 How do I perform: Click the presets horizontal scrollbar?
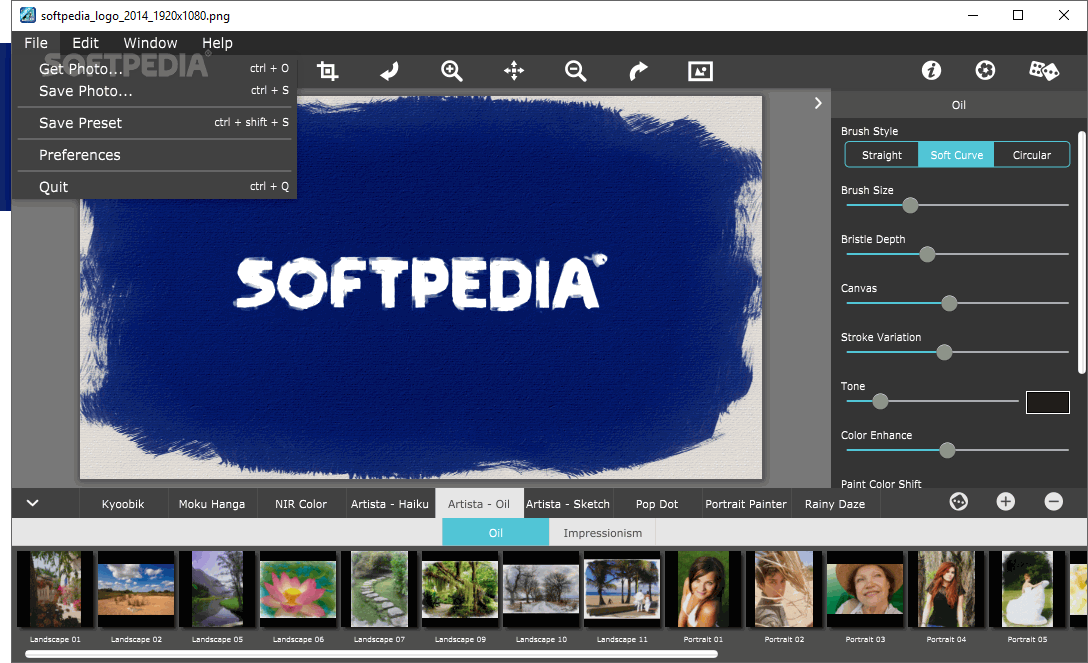371,654
